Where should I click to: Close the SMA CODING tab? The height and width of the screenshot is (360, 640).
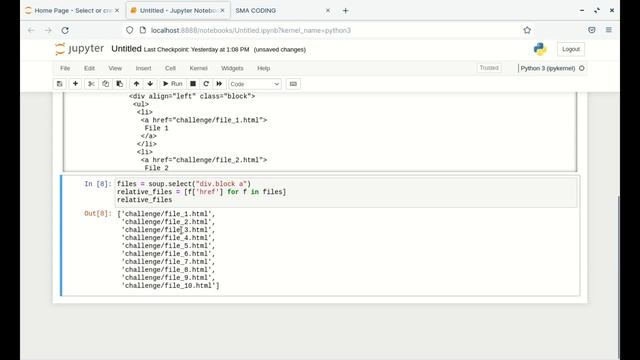(x=327, y=11)
